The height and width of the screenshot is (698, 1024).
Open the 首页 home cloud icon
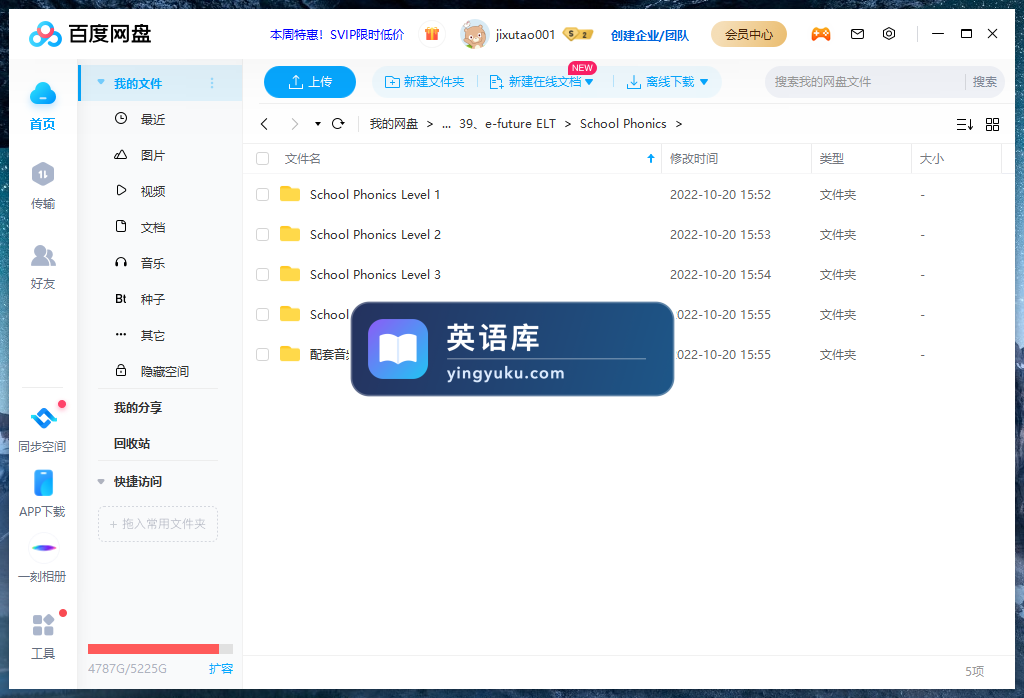tap(42, 95)
